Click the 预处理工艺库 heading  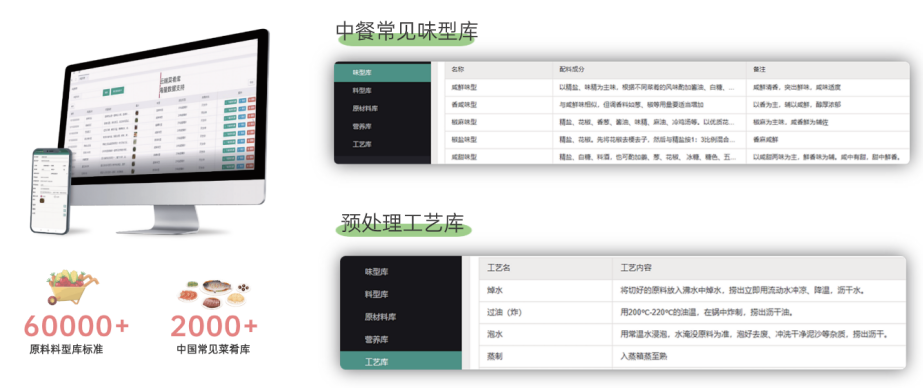(403, 223)
